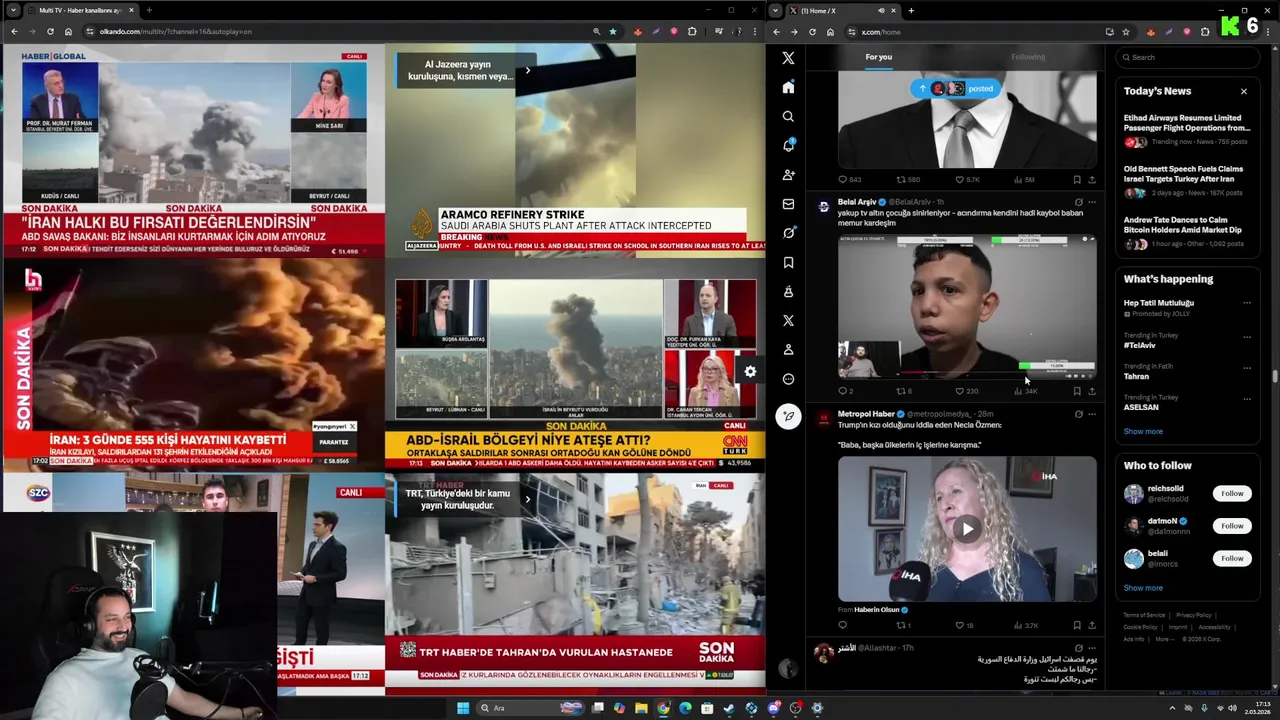Viewport: 1280px width, 720px height.
Task: Like the top post with 5.7K likes
Action: [959, 180]
